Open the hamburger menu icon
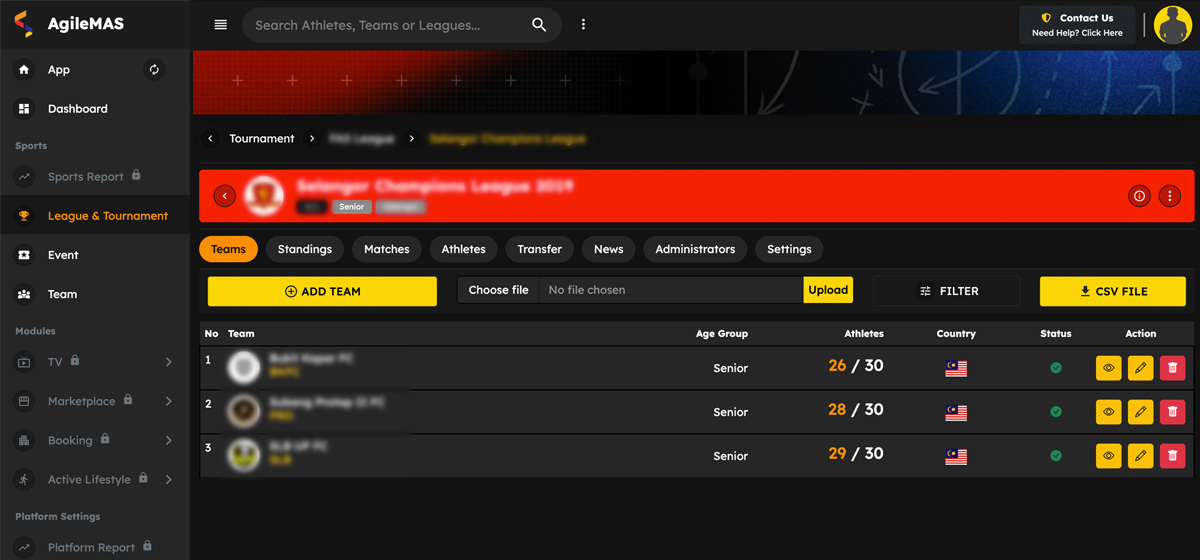Viewport: 1200px width, 560px height. [221, 25]
